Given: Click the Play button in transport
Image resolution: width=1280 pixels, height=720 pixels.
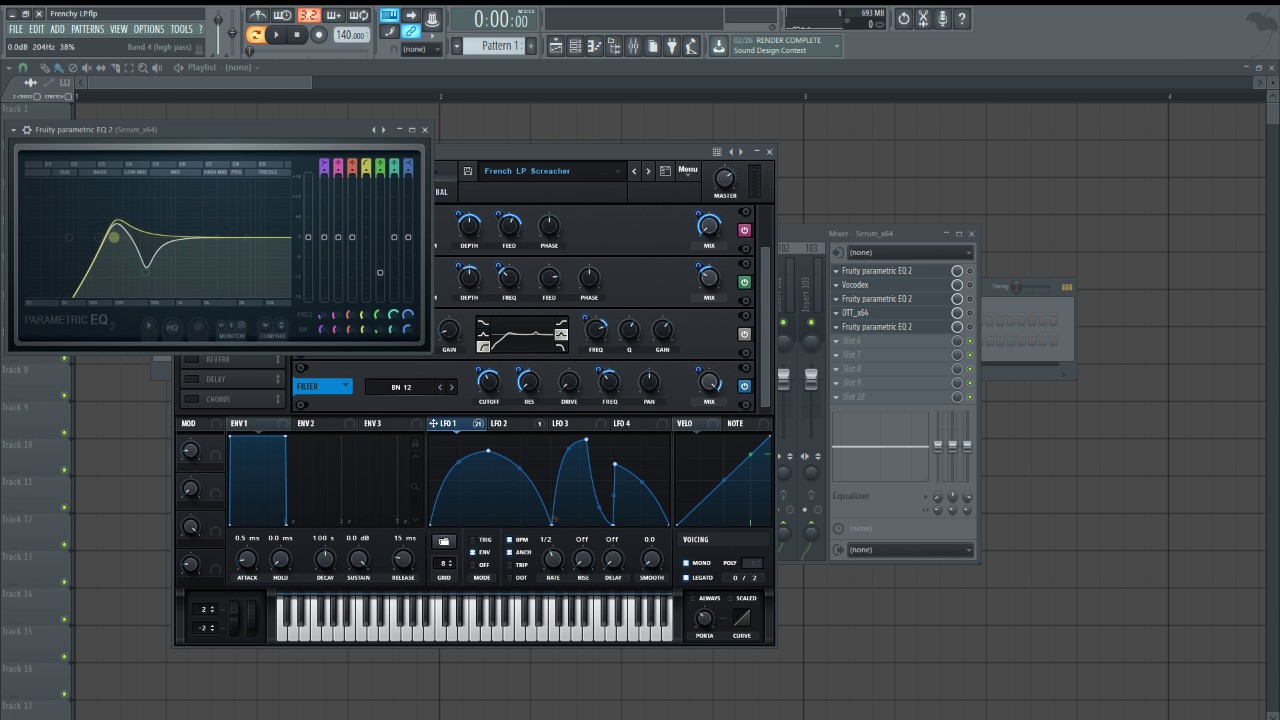Looking at the screenshot, I should (x=277, y=35).
